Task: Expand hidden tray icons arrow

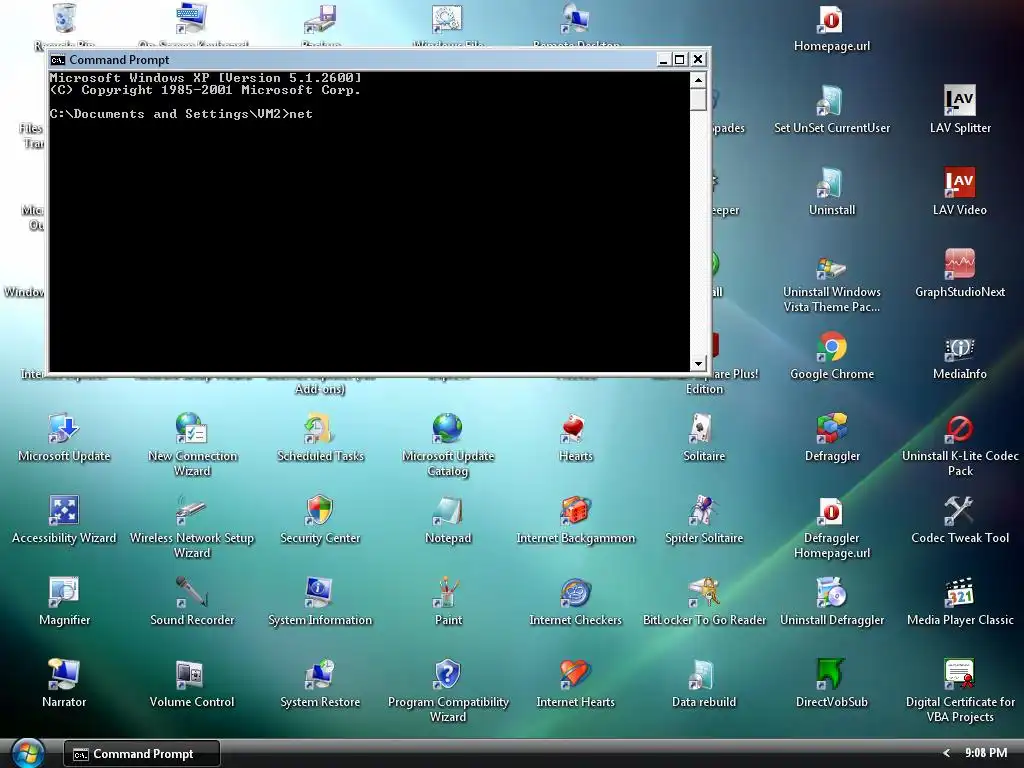Action: [x=946, y=753]
